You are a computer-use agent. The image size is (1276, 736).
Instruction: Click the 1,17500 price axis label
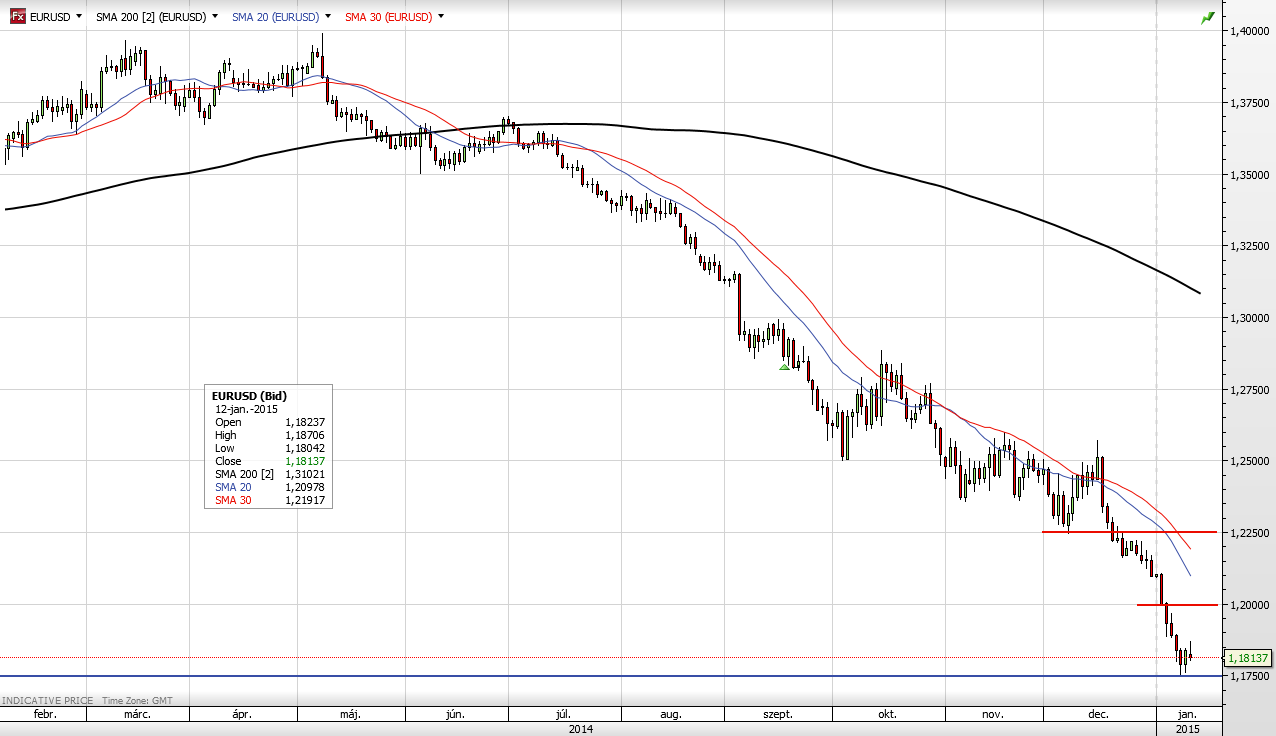click(x=1250, y=677)
